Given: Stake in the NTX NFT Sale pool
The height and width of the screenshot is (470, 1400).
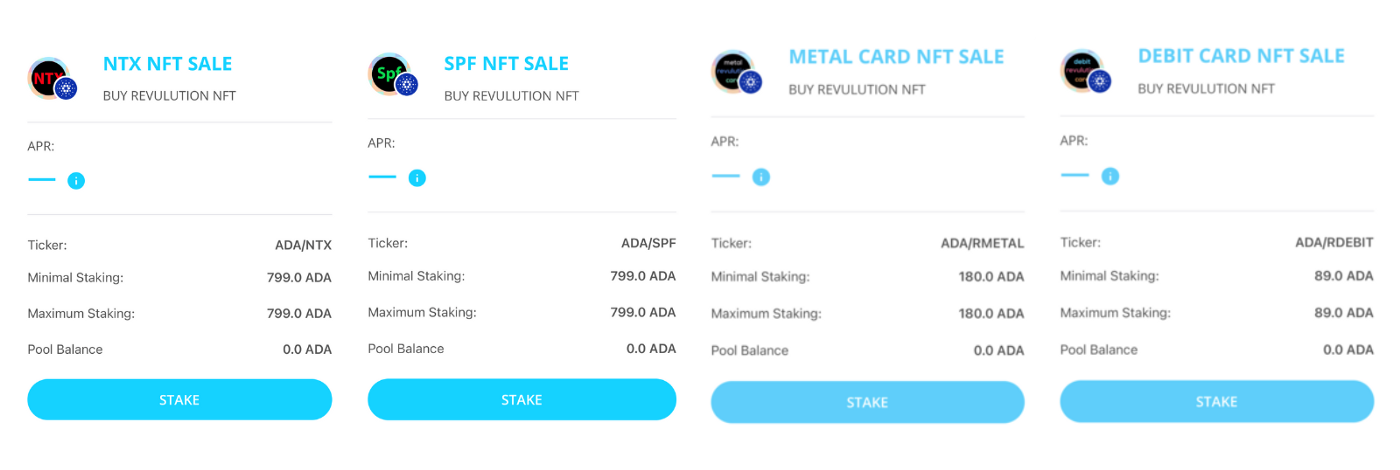Looking at the screenshot, I should [x=180, y=399].
